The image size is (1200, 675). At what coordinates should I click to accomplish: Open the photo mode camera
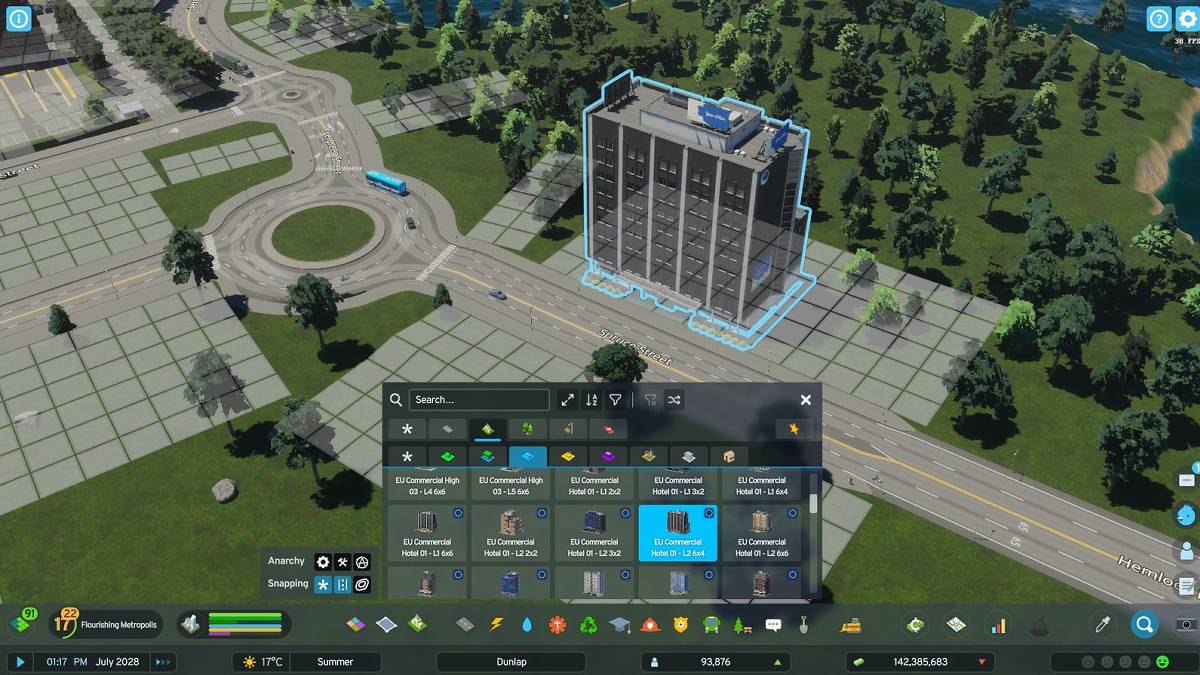1186,625
